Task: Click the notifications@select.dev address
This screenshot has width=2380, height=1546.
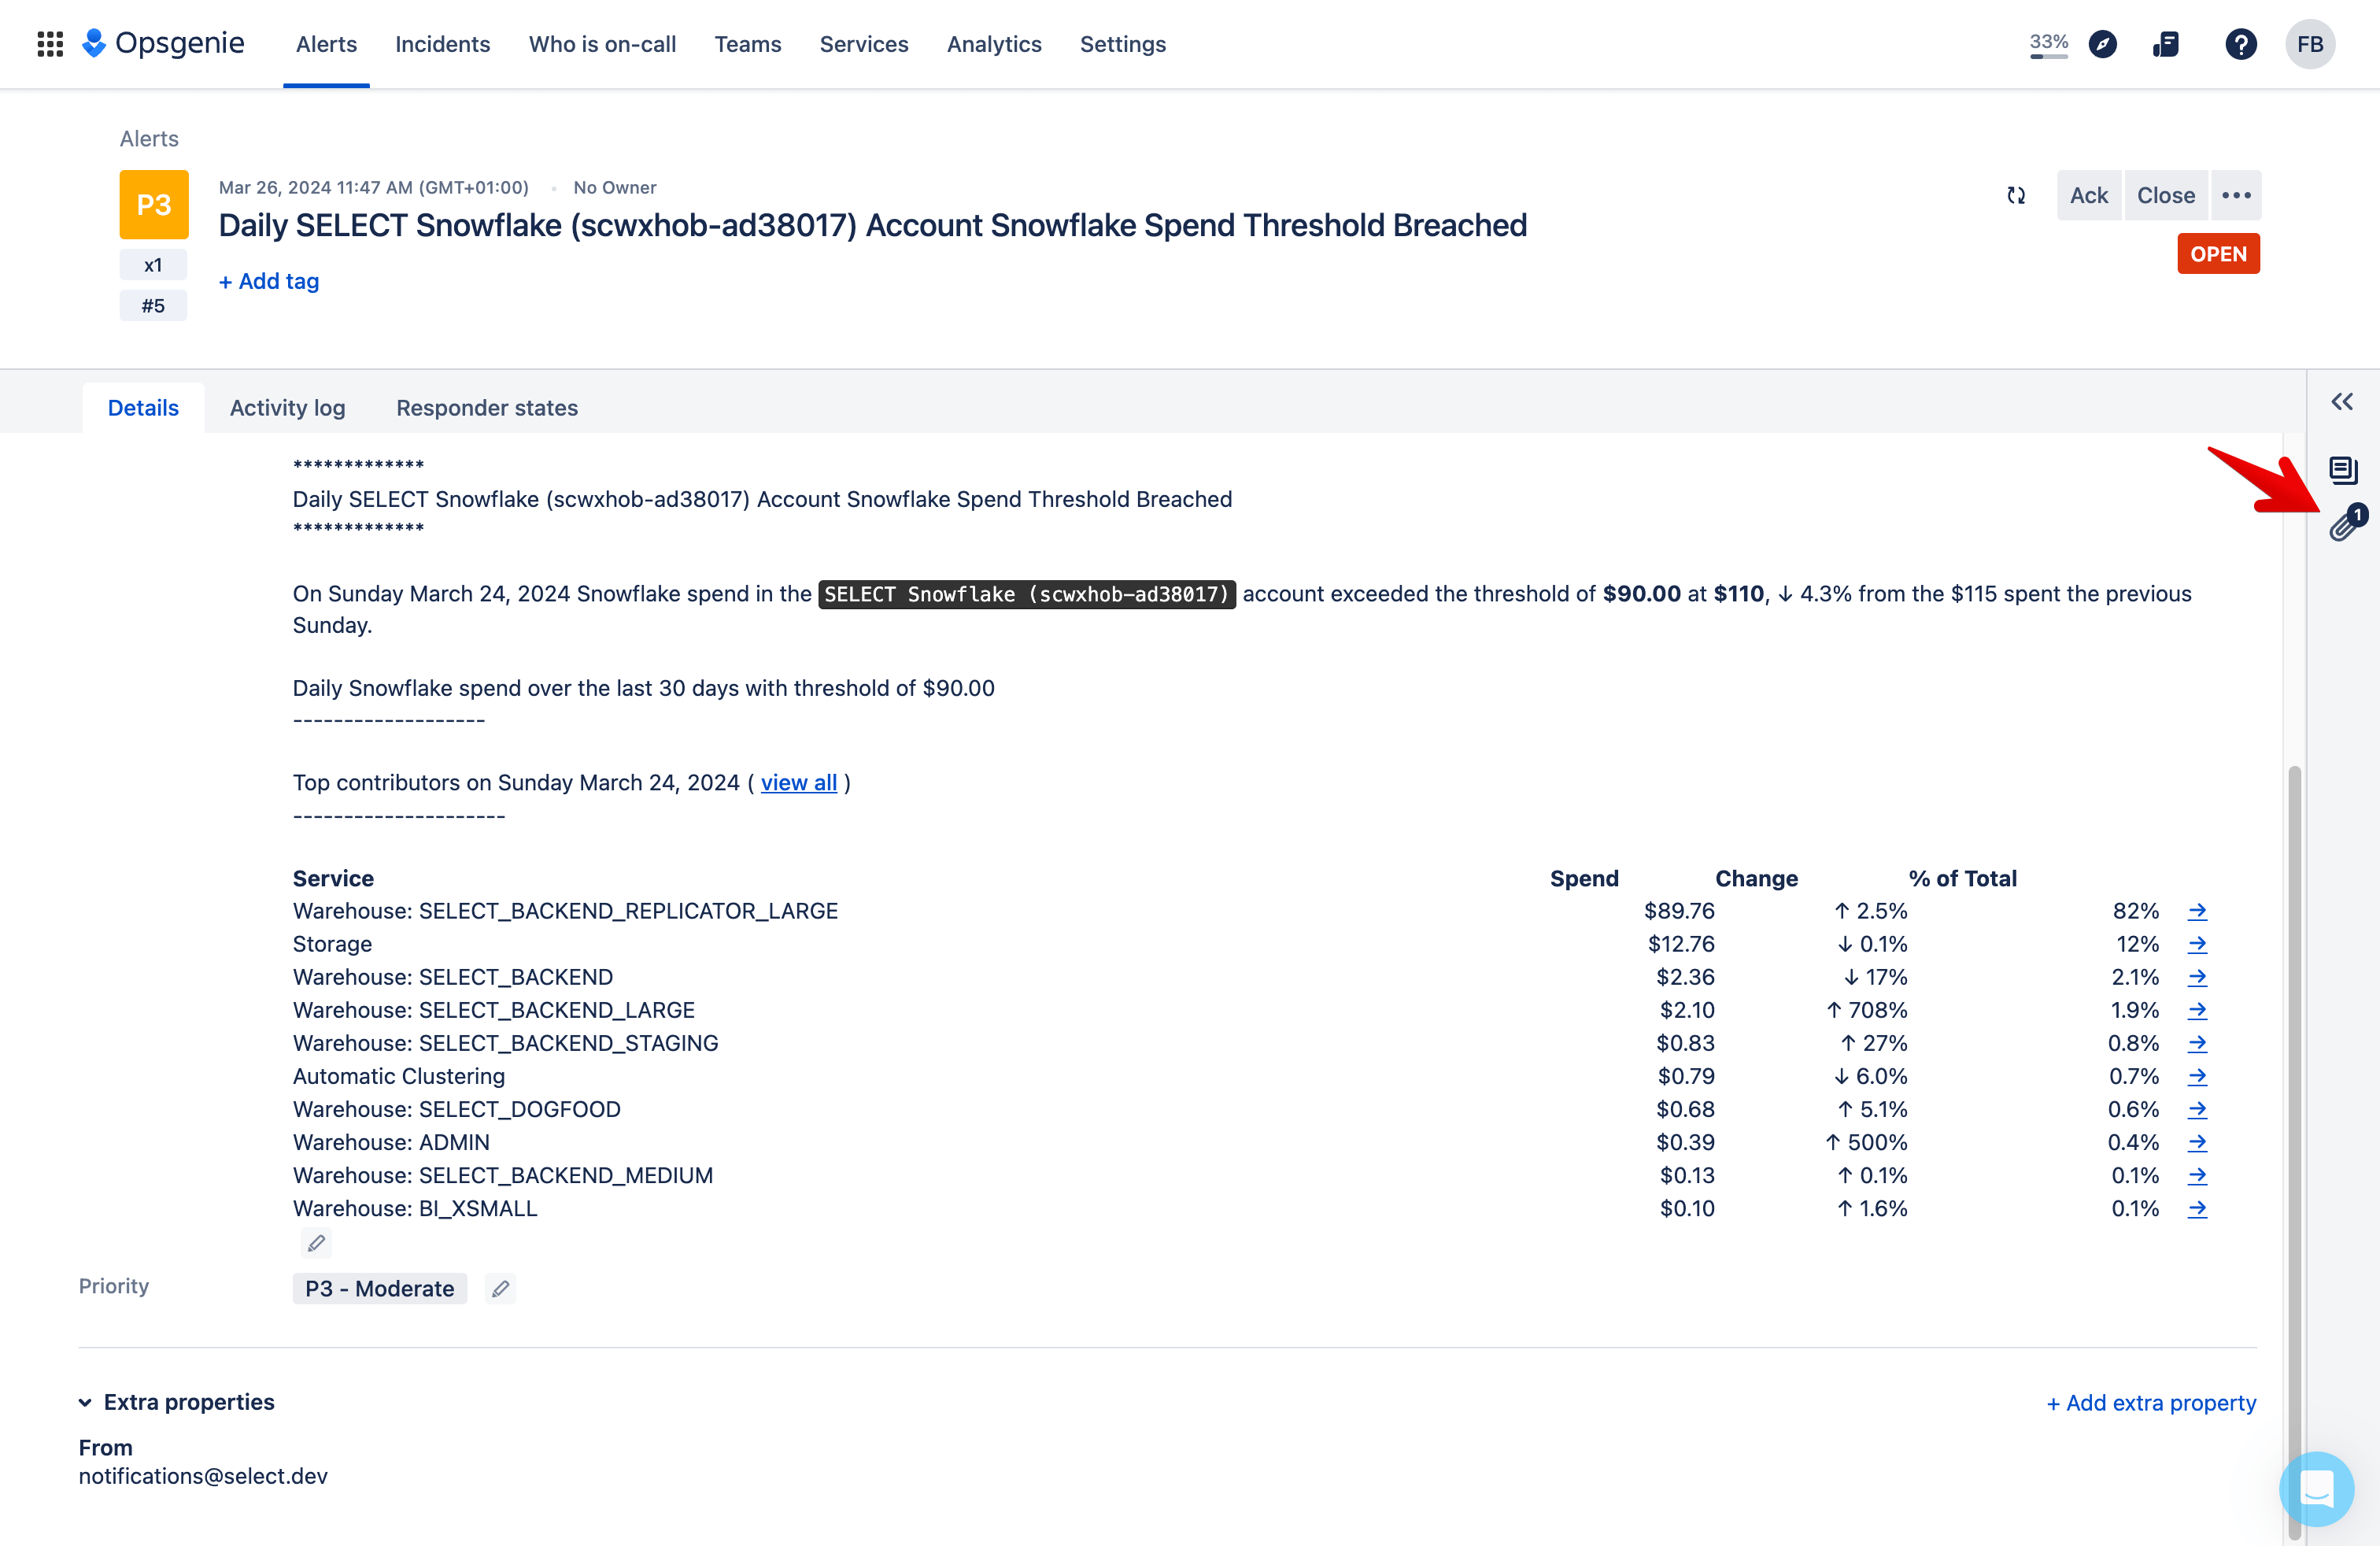Action: [x=203, y=1476]
